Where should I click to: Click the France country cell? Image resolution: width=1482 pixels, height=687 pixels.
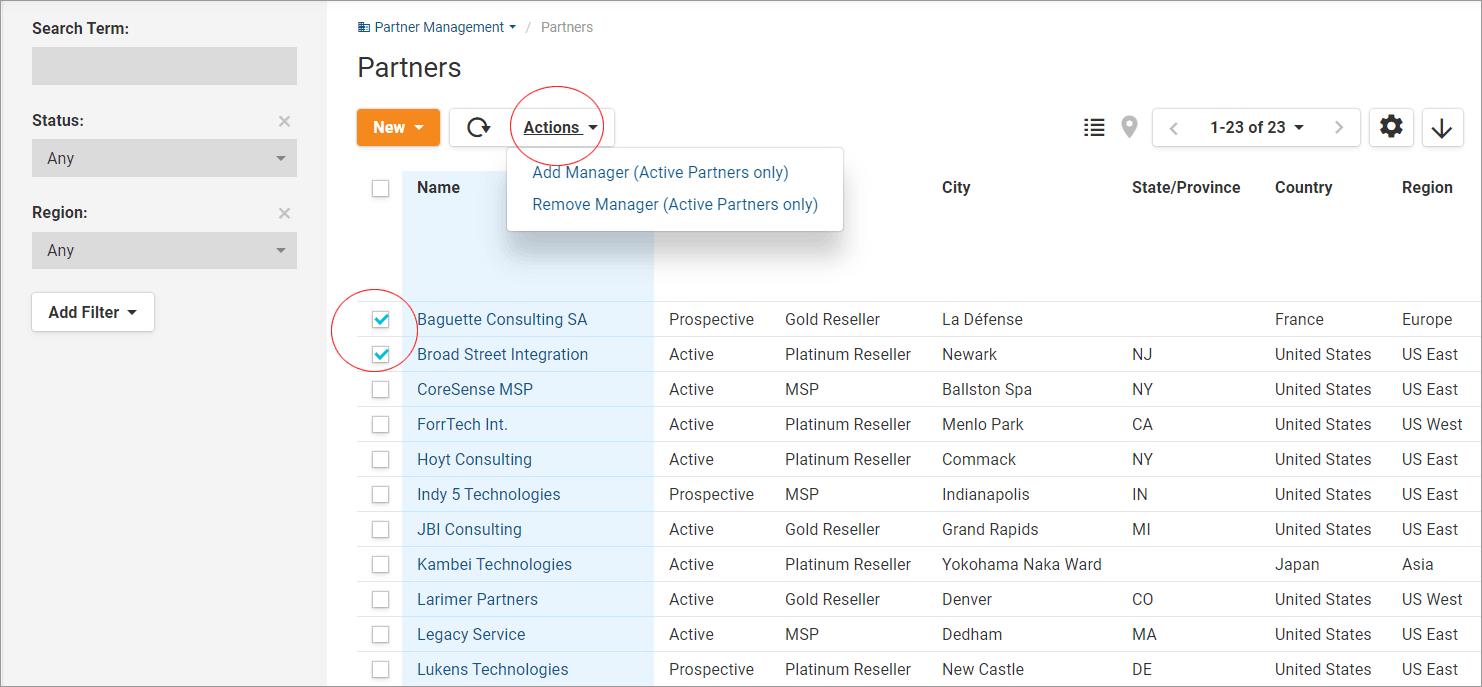(x=1299, y=319)
